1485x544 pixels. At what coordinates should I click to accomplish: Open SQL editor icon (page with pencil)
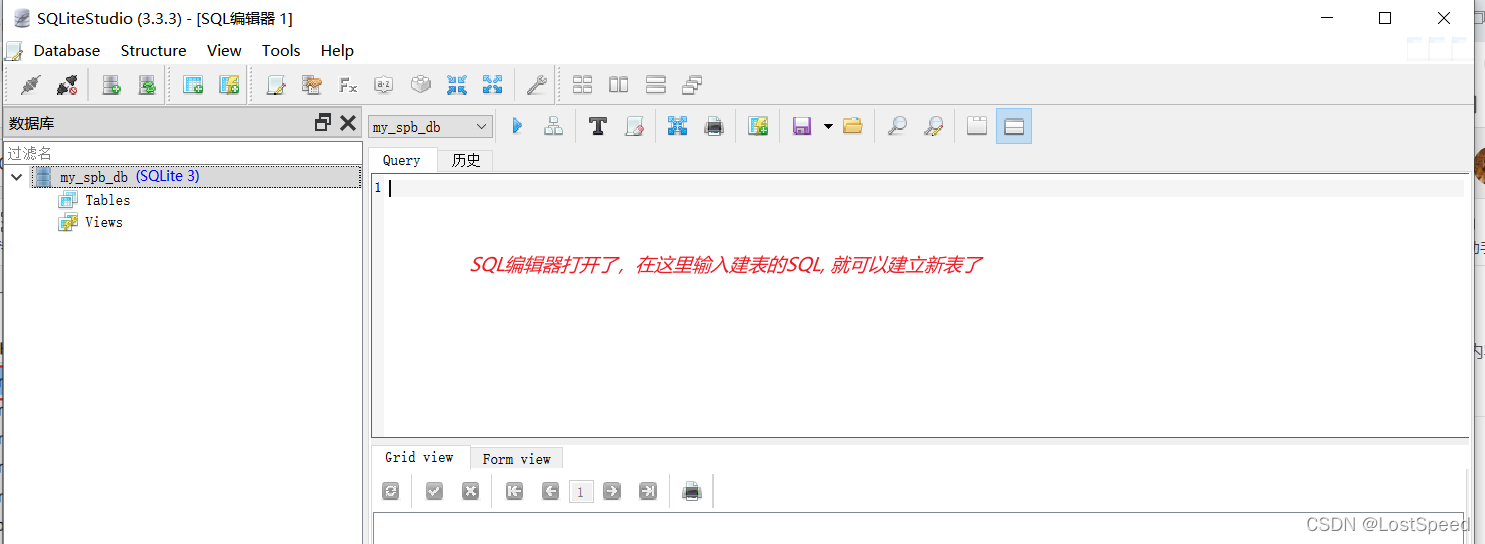click(276, 85)
